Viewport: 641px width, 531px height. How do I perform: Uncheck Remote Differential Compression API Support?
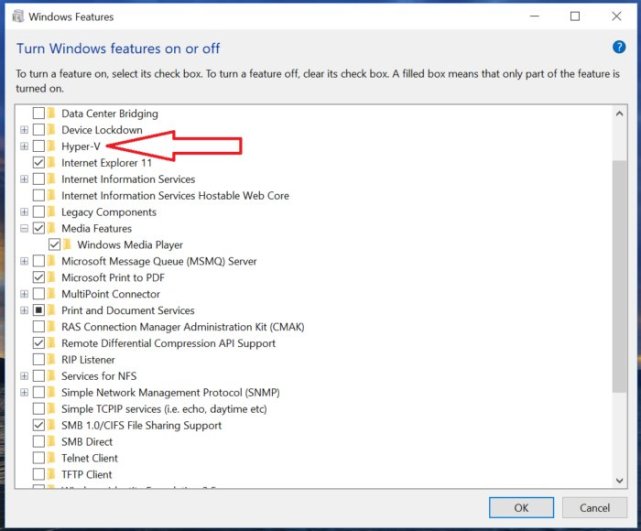click(x=38, y=343)
